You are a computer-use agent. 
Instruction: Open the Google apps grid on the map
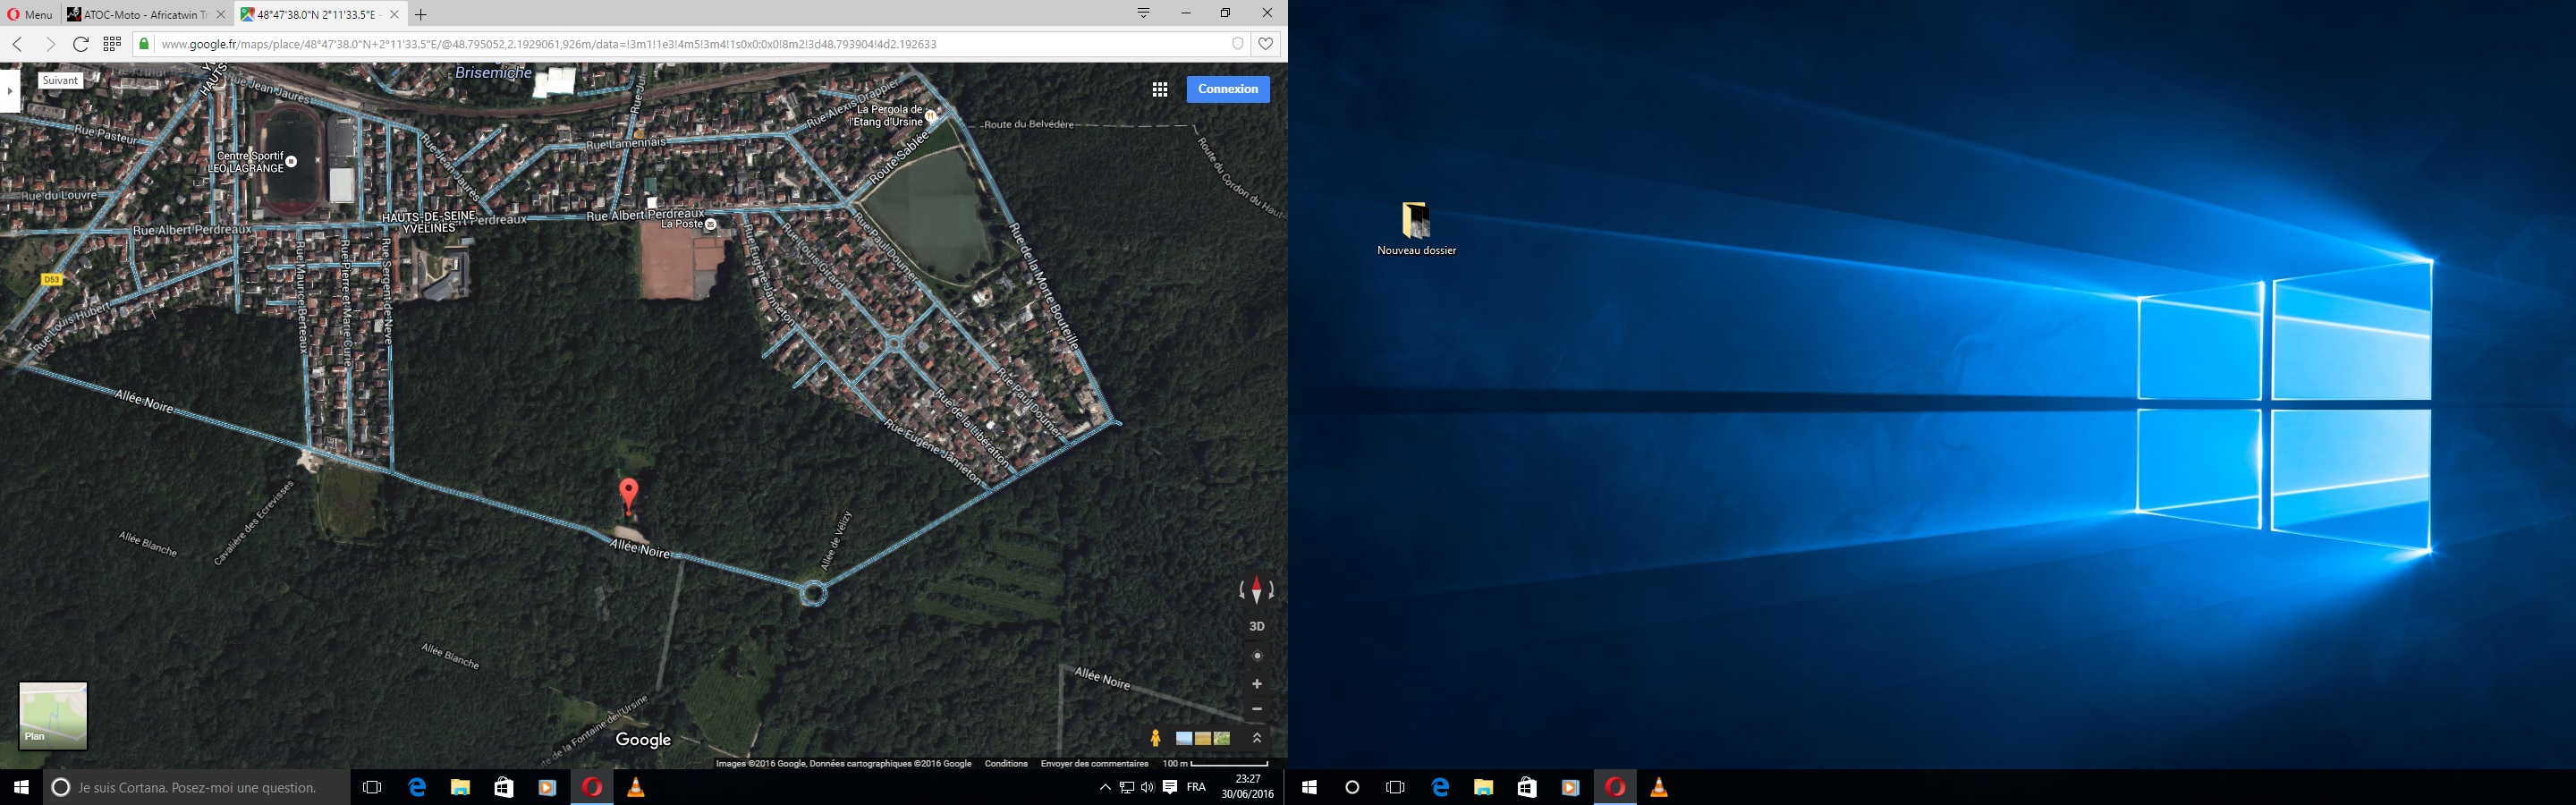tap(1160, 89)
